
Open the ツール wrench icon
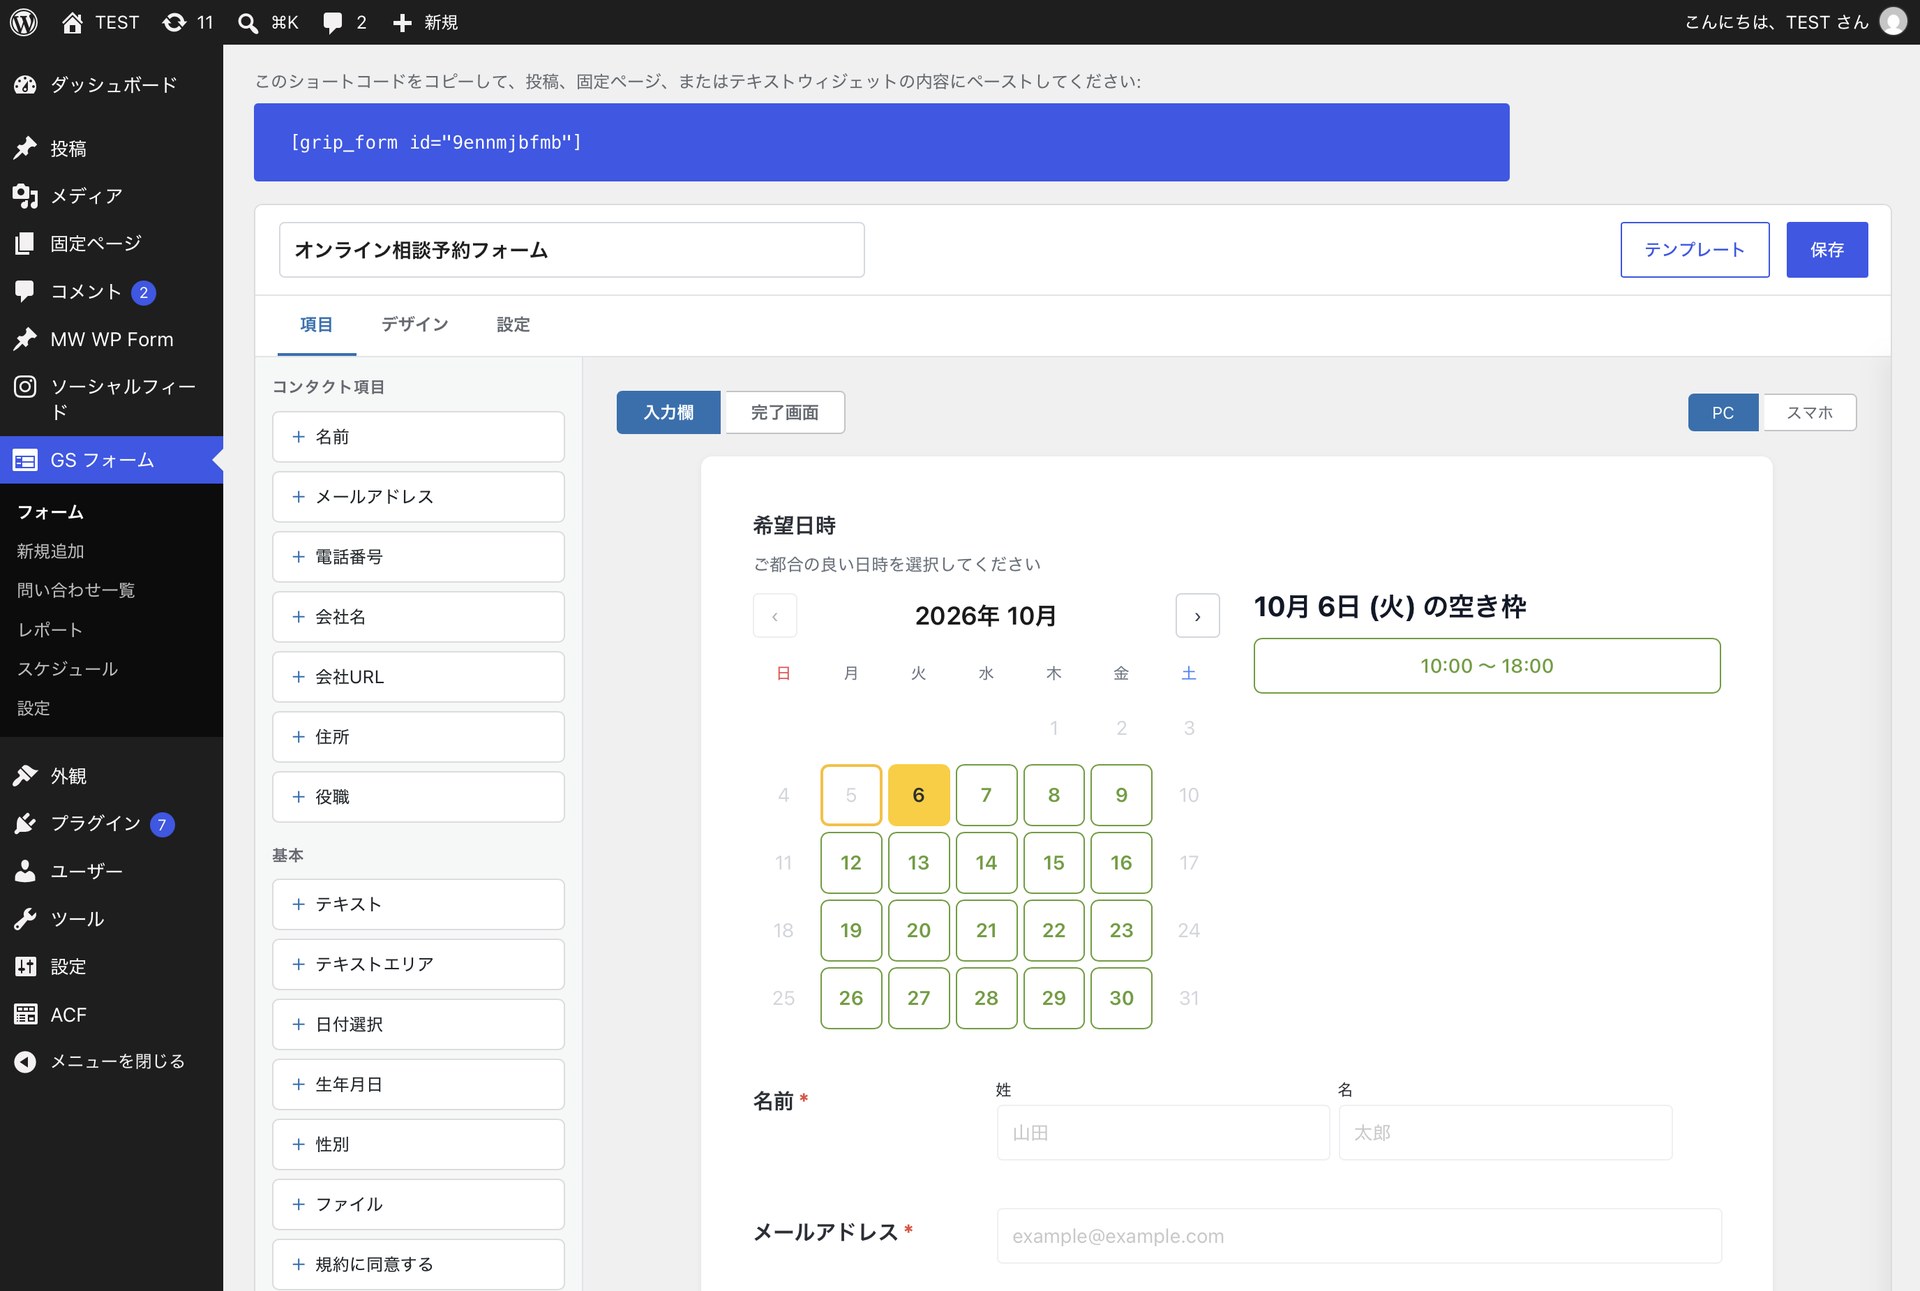(25, 919)
